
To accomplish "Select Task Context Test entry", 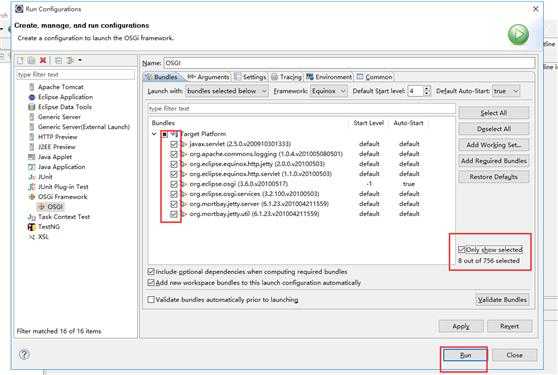I will click(x=64, y=216).
